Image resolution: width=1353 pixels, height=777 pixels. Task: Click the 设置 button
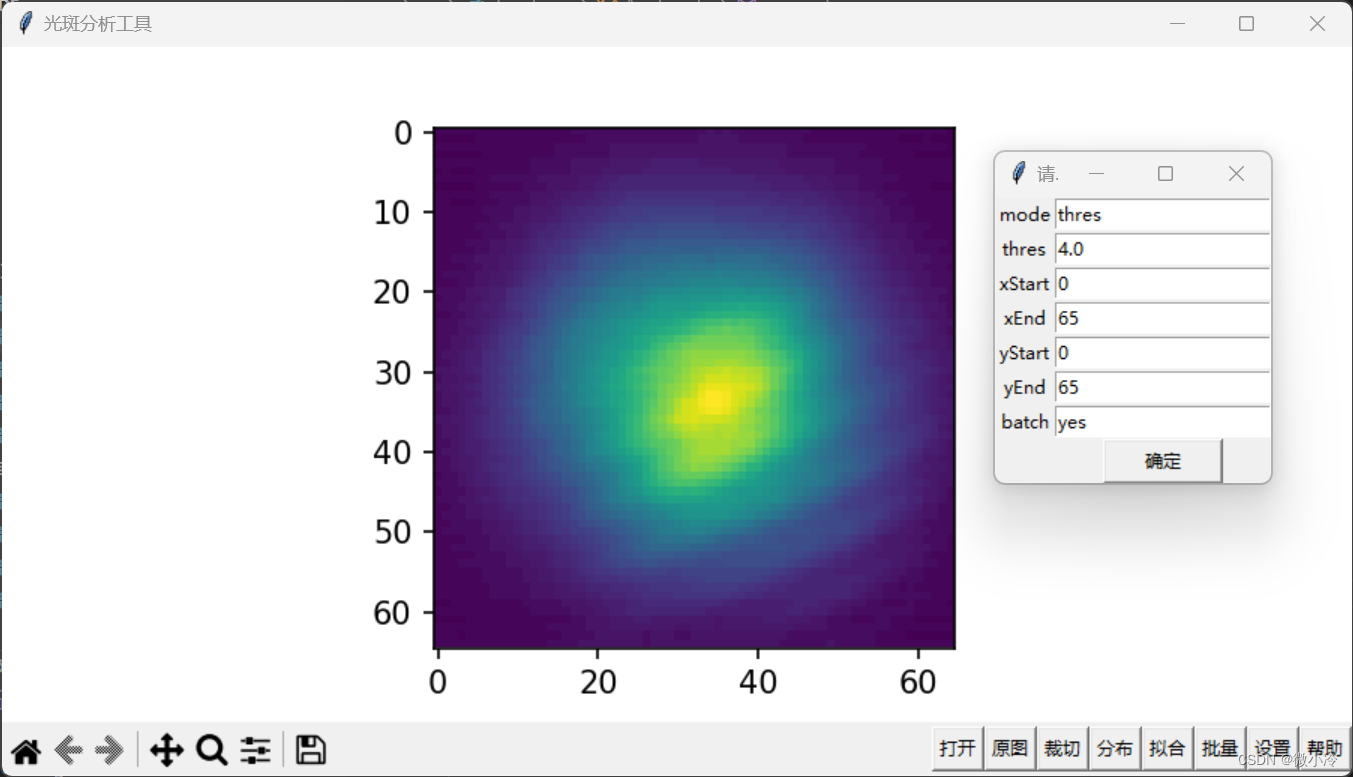point(1272,749)
